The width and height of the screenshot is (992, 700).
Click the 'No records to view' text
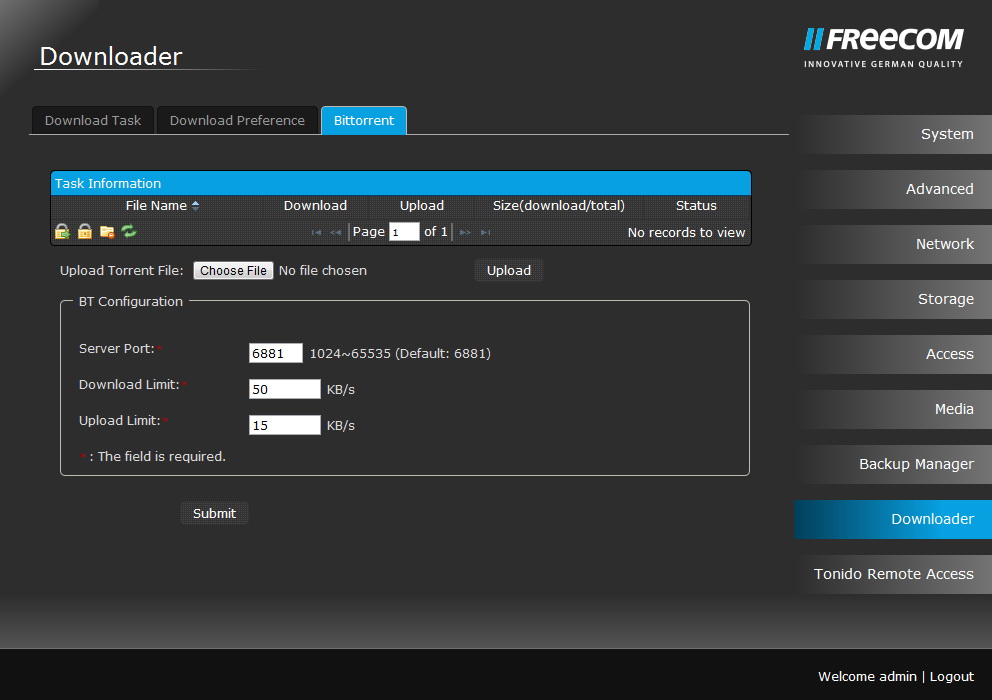tap(686, 232)
